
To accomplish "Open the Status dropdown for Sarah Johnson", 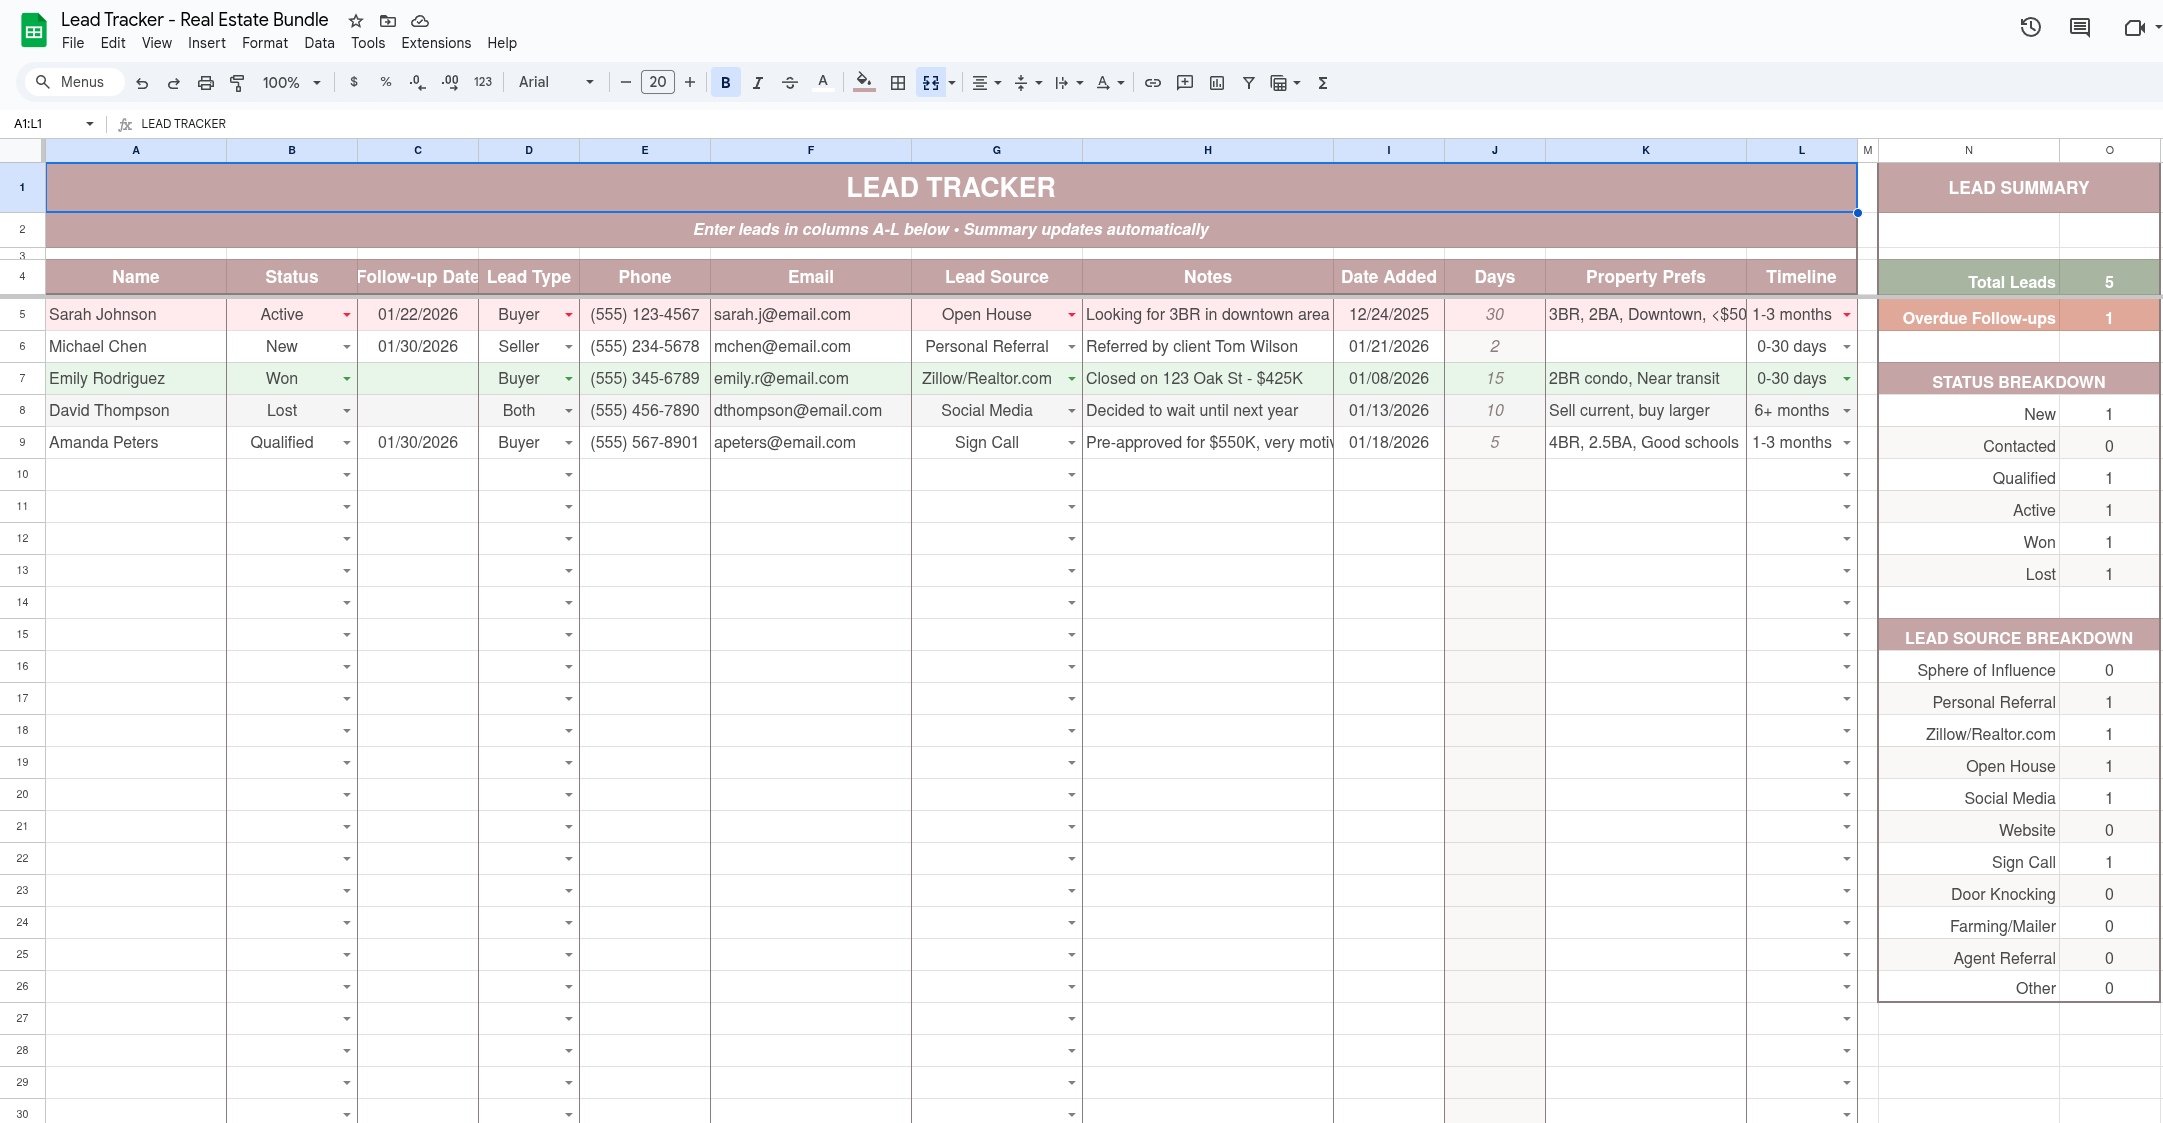I will 345,314.
